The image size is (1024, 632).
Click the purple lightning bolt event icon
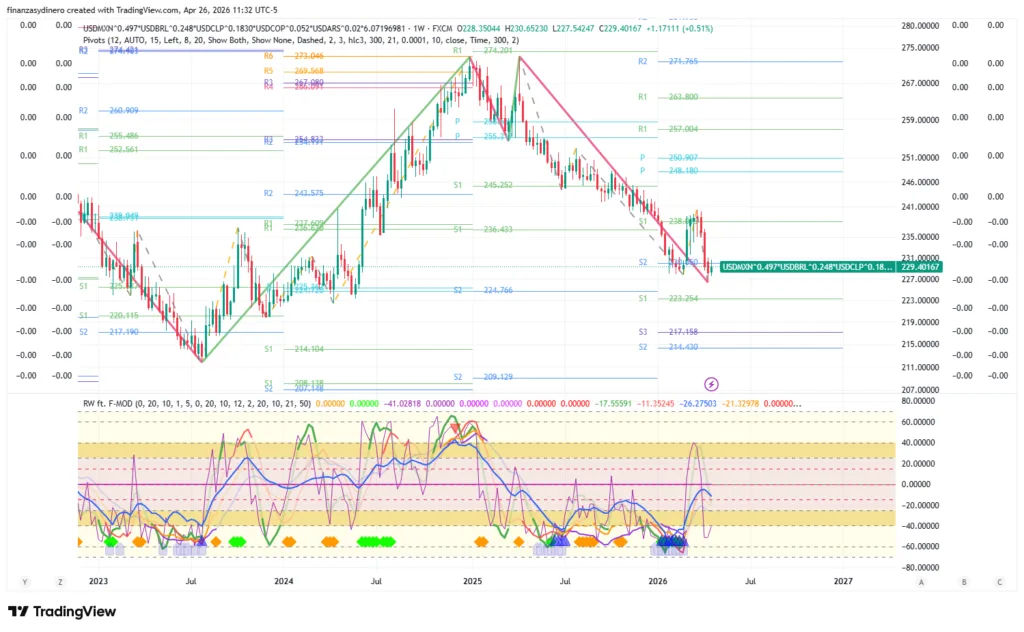711,383
